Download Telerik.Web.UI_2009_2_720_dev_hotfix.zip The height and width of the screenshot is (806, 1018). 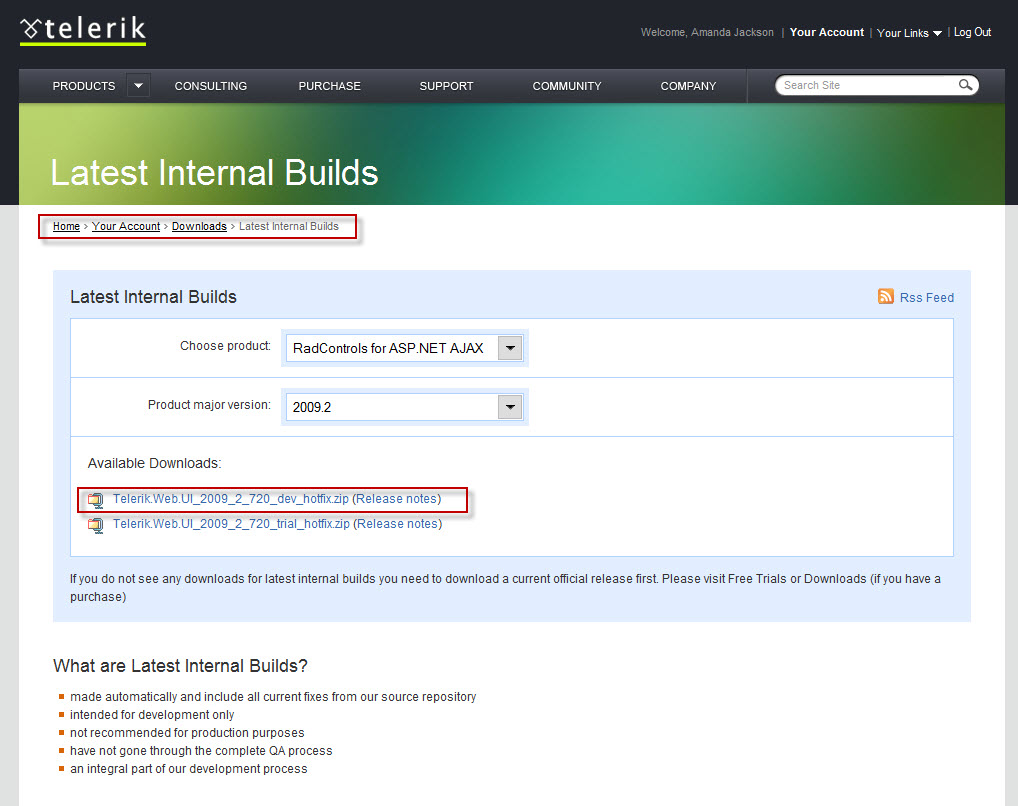(x=230, y=499)
